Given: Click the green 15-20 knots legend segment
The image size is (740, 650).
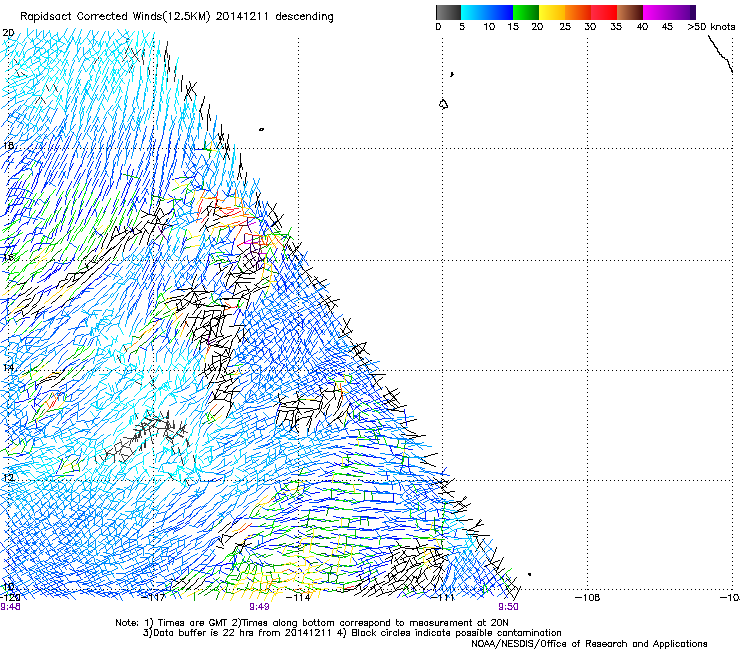Looking at the screenshot, I should click(526, 12).
